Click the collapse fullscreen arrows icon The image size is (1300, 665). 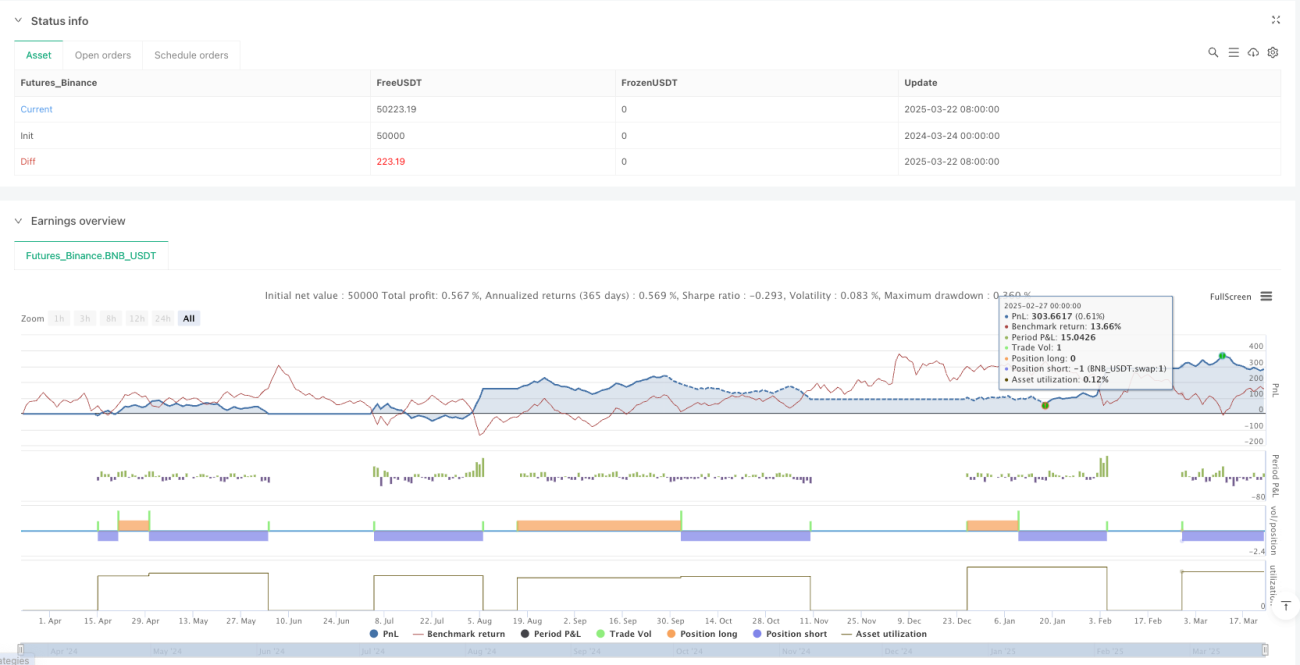[x=1275, y=20]
